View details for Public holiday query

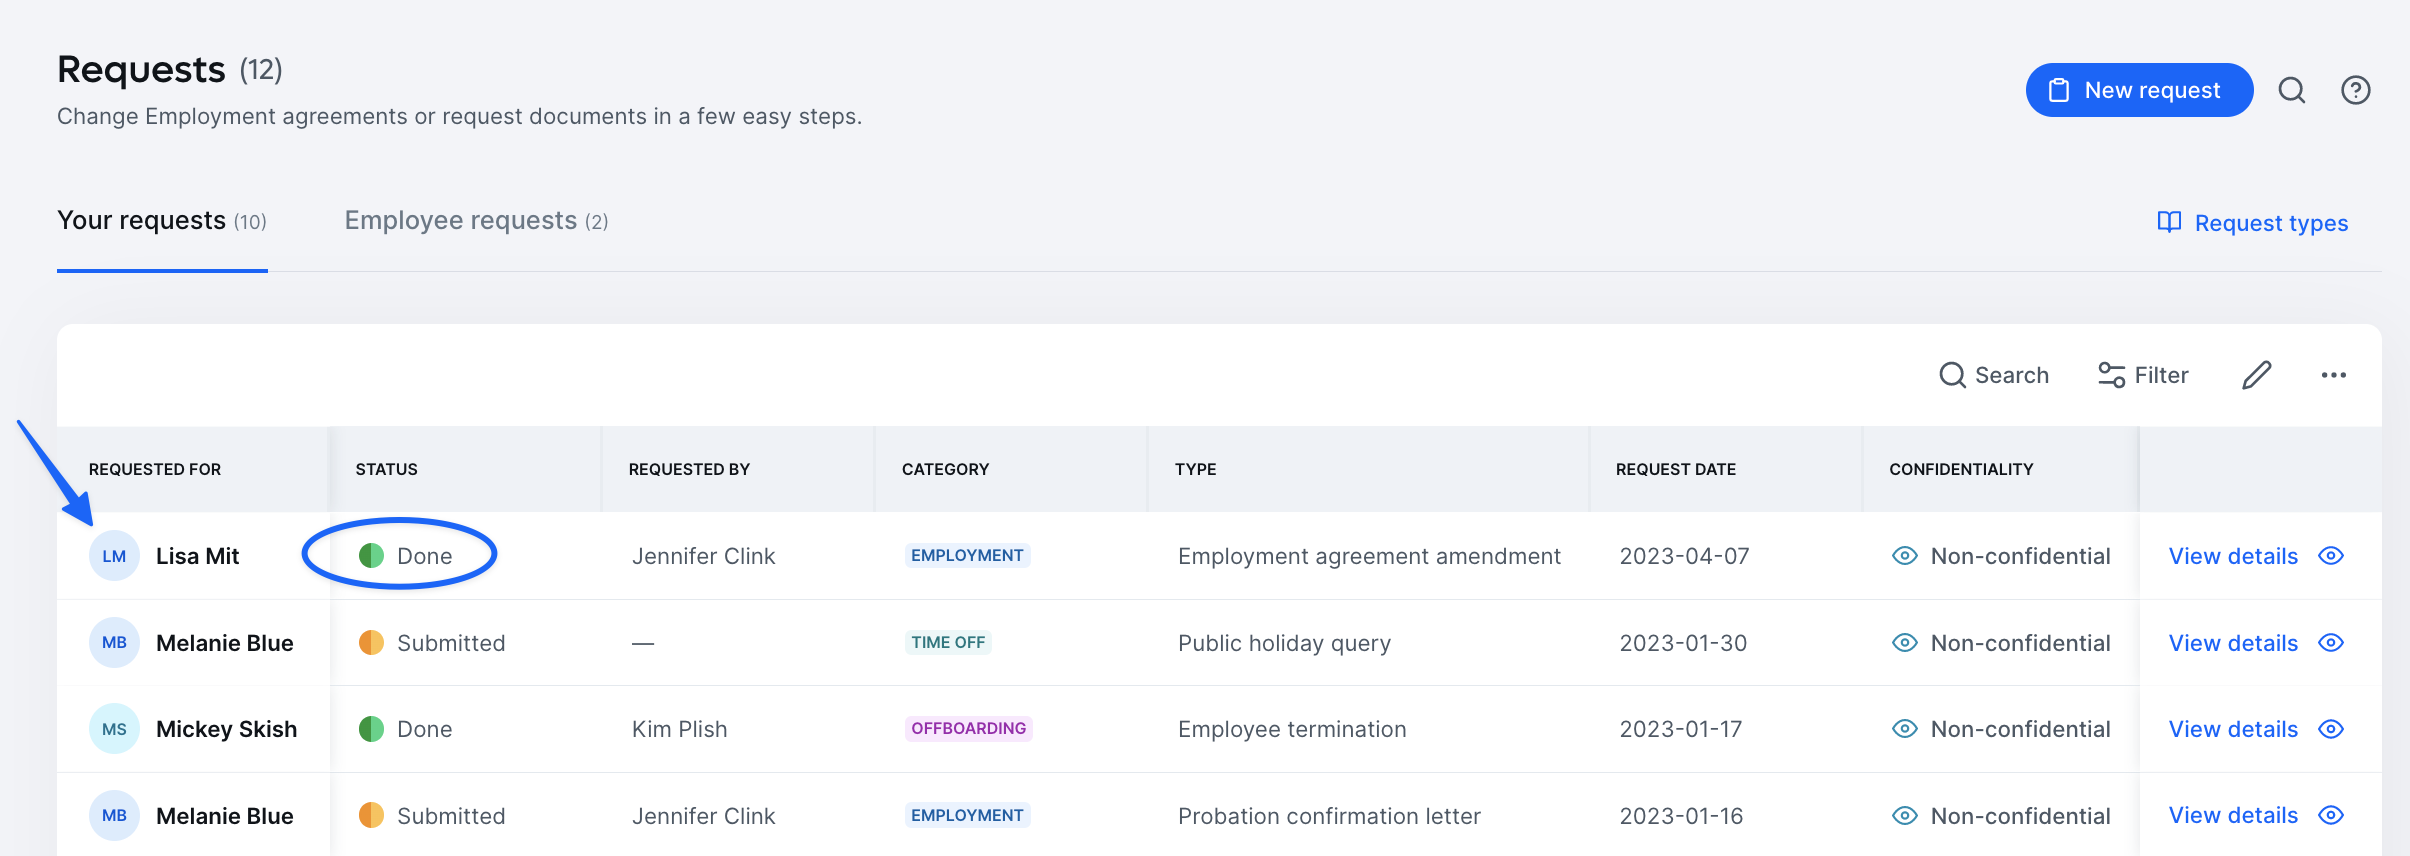tap(2233, 643)
